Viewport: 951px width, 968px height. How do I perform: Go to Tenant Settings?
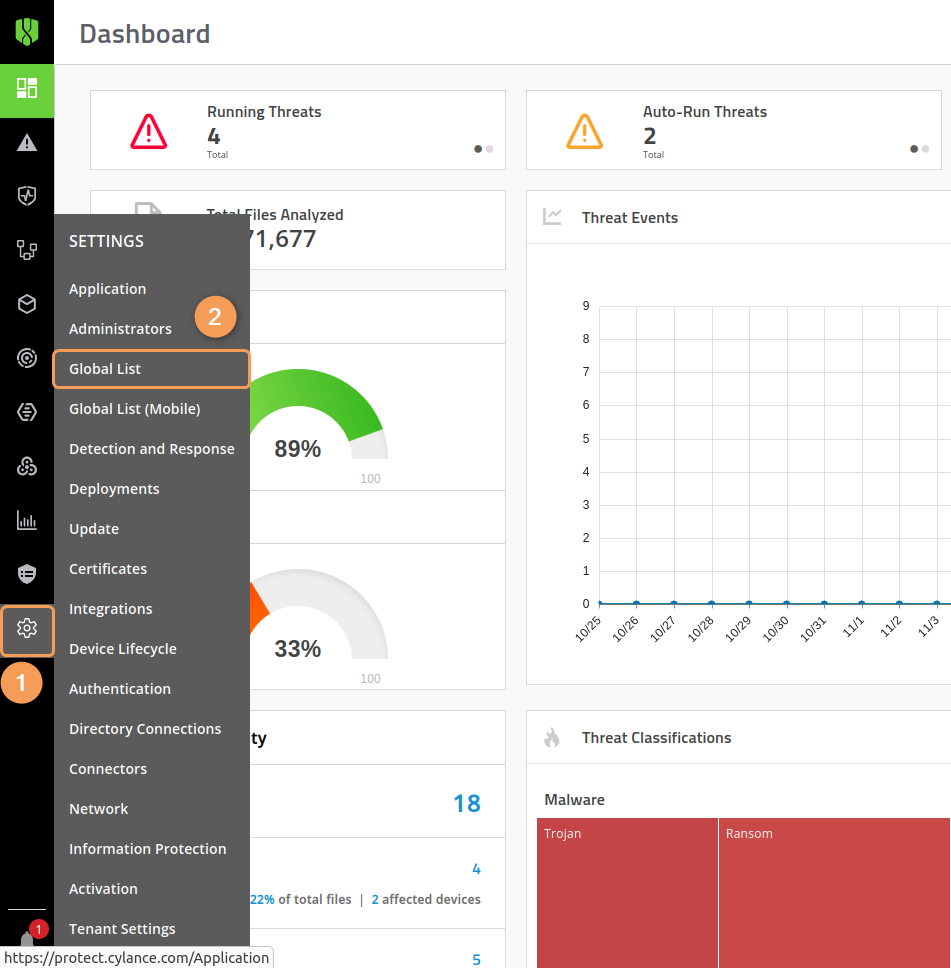(x=122, y=929)
